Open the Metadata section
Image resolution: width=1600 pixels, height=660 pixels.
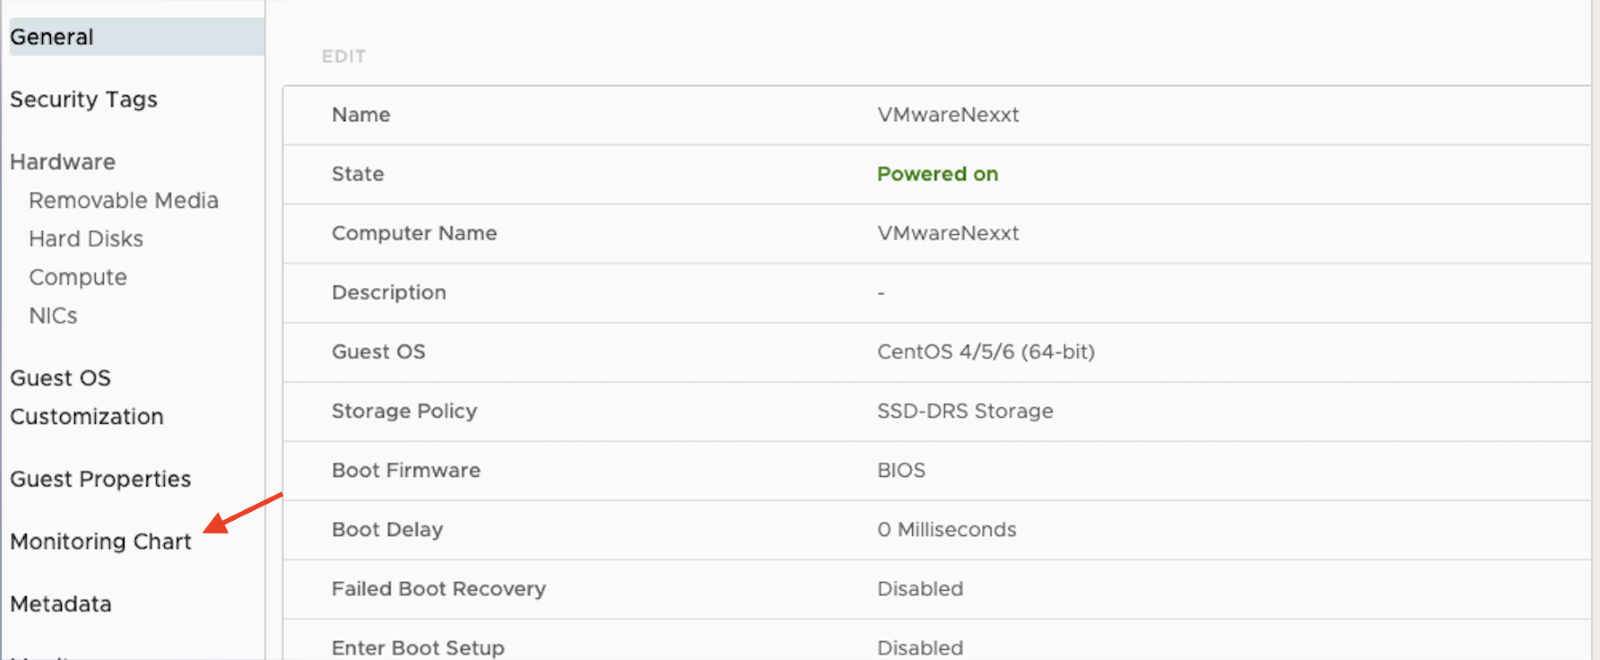60,603
